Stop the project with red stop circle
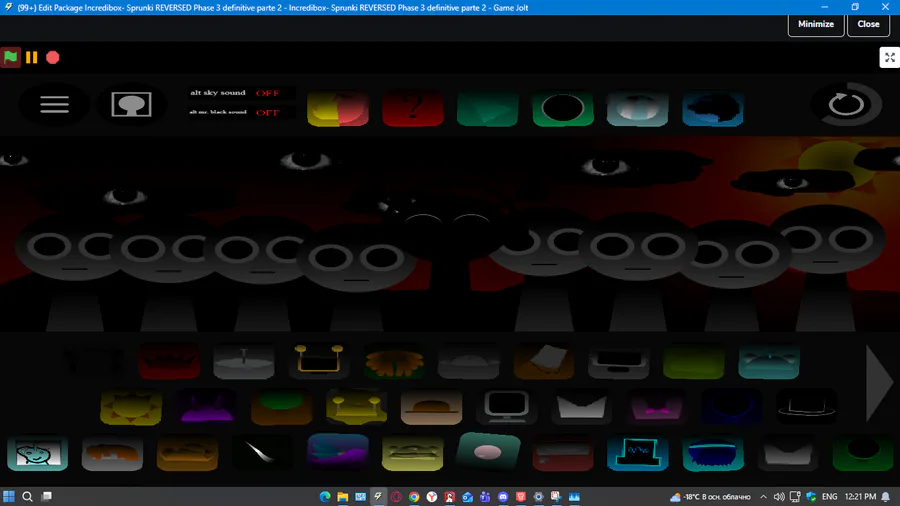The height and width of the screenshot is (506, 900). [x=53, y=57]
